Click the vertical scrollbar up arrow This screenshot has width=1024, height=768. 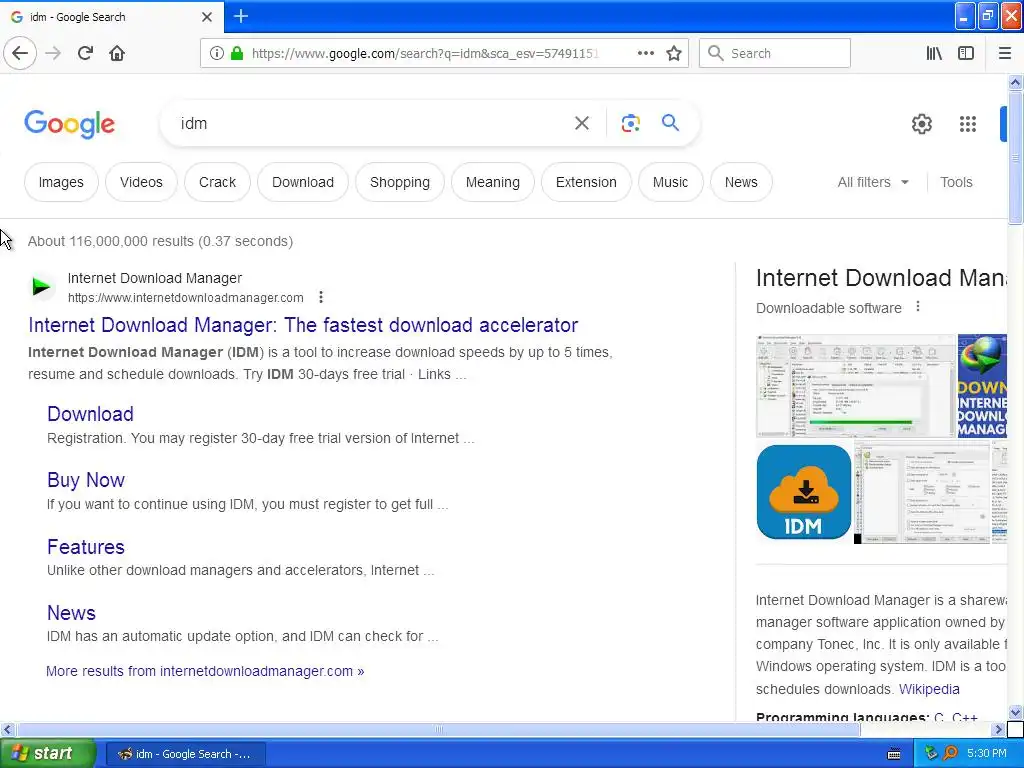pos(1015,82)
